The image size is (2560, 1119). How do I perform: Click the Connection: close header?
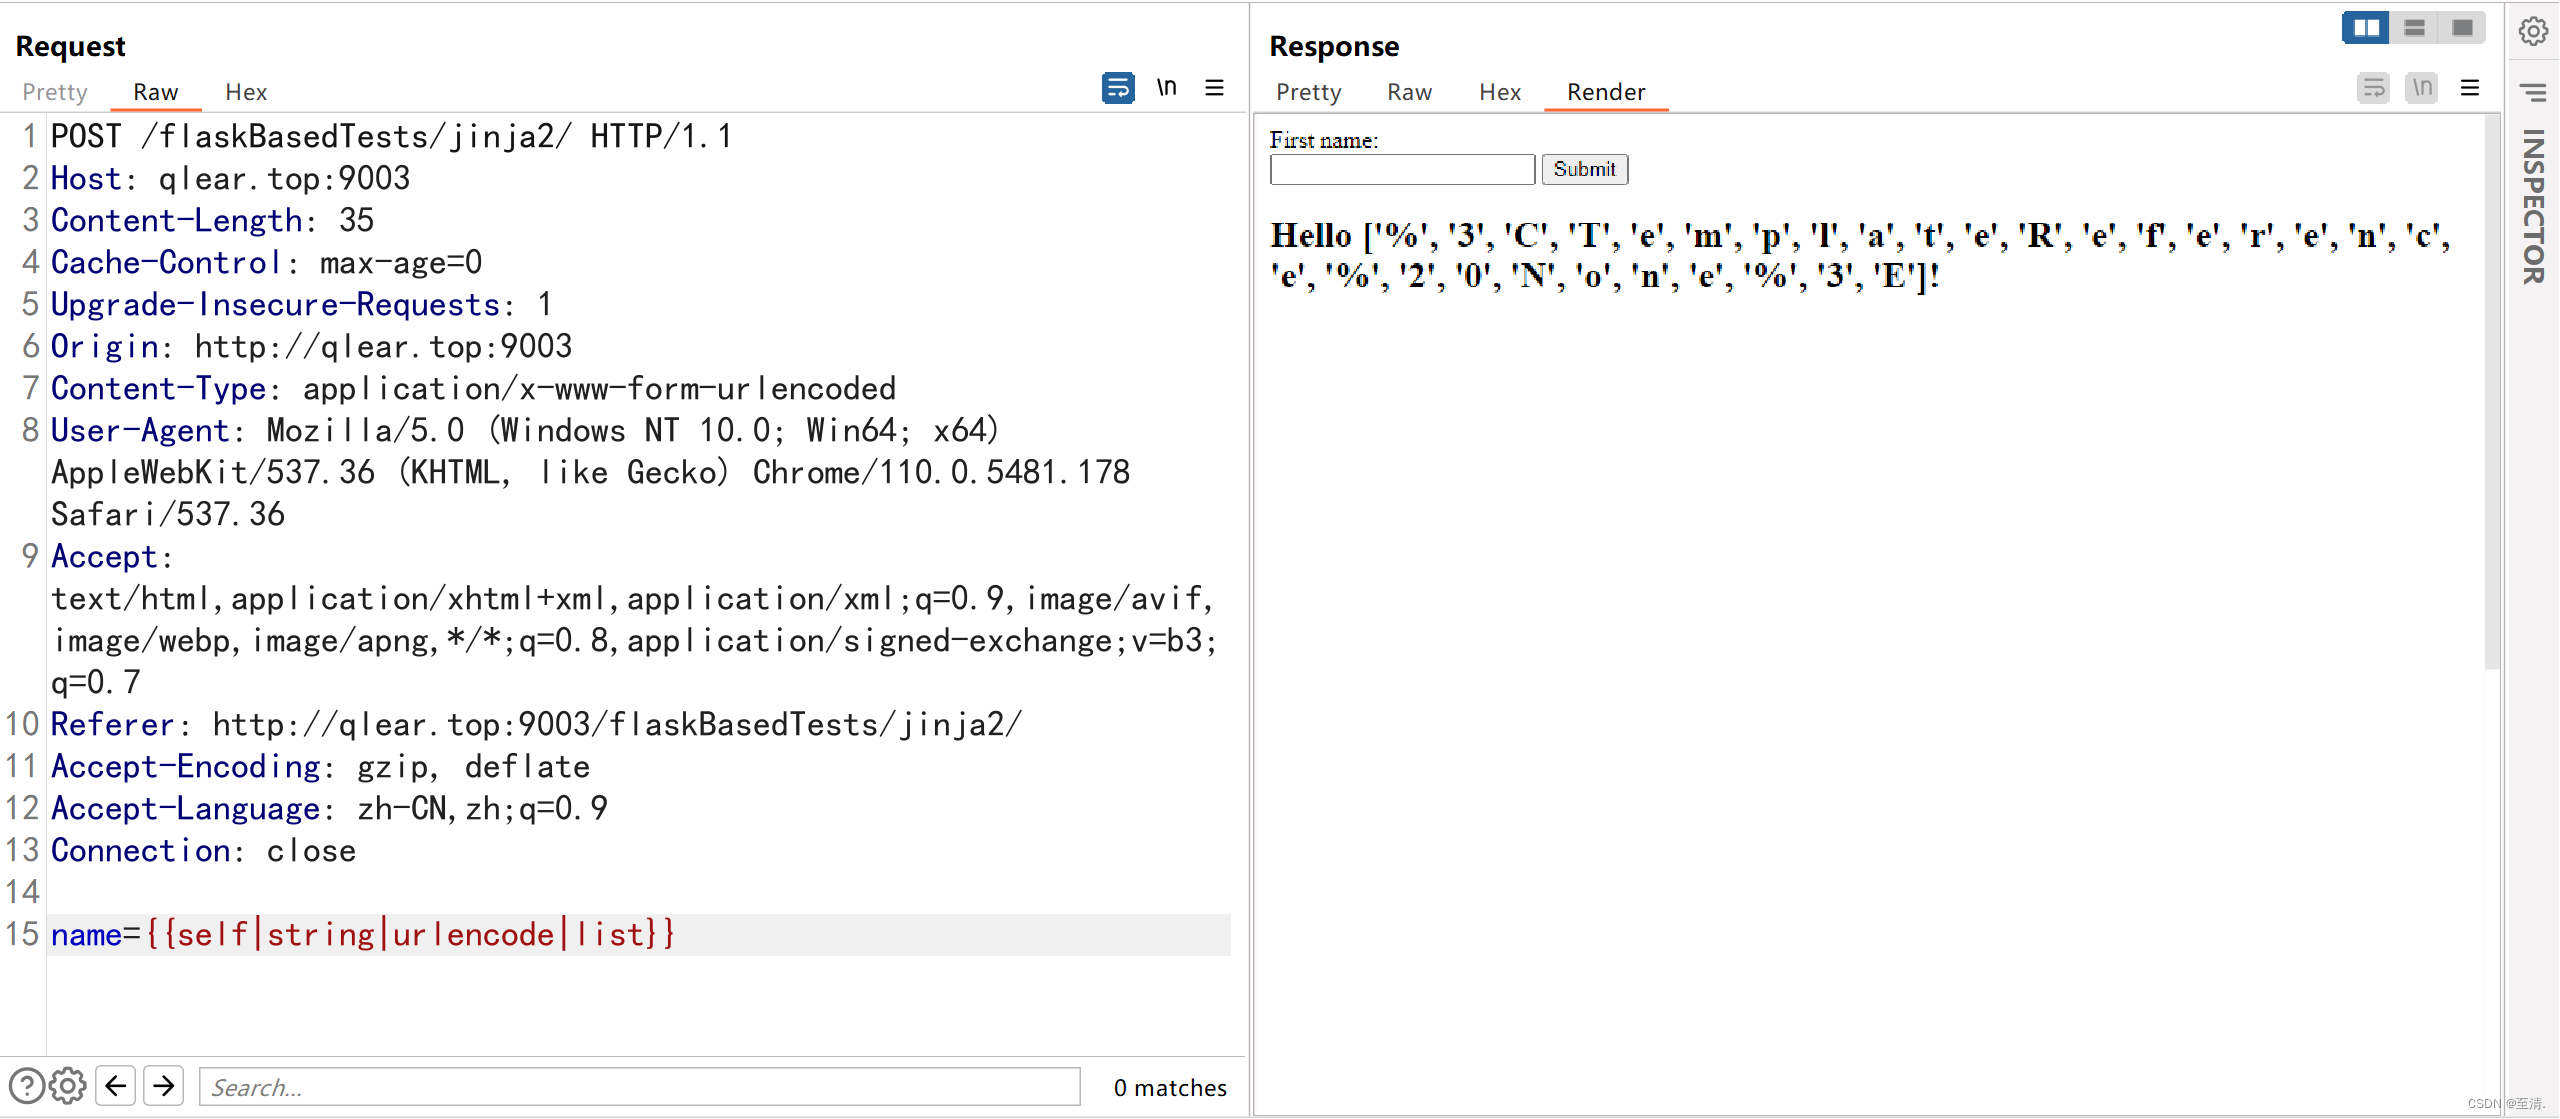204,850
